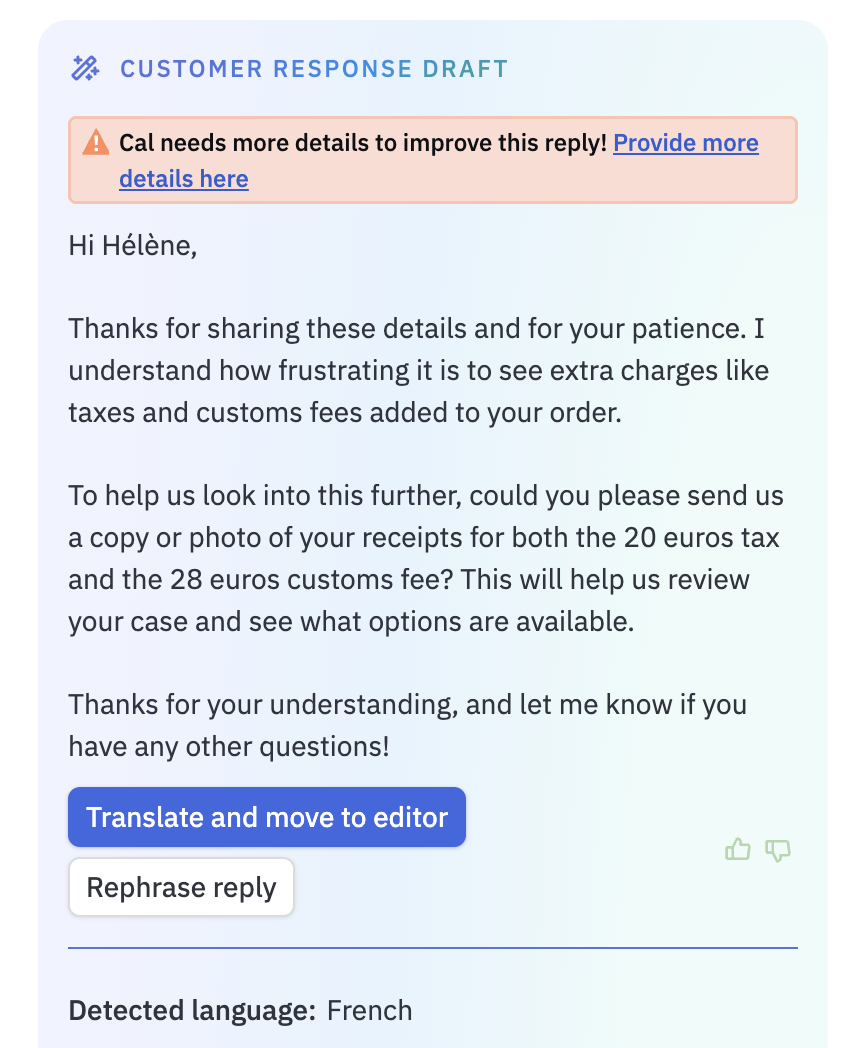This screenshot has height=1048, width=864.
Task: Click the magic wand draft icon
Action: (85, 68)
